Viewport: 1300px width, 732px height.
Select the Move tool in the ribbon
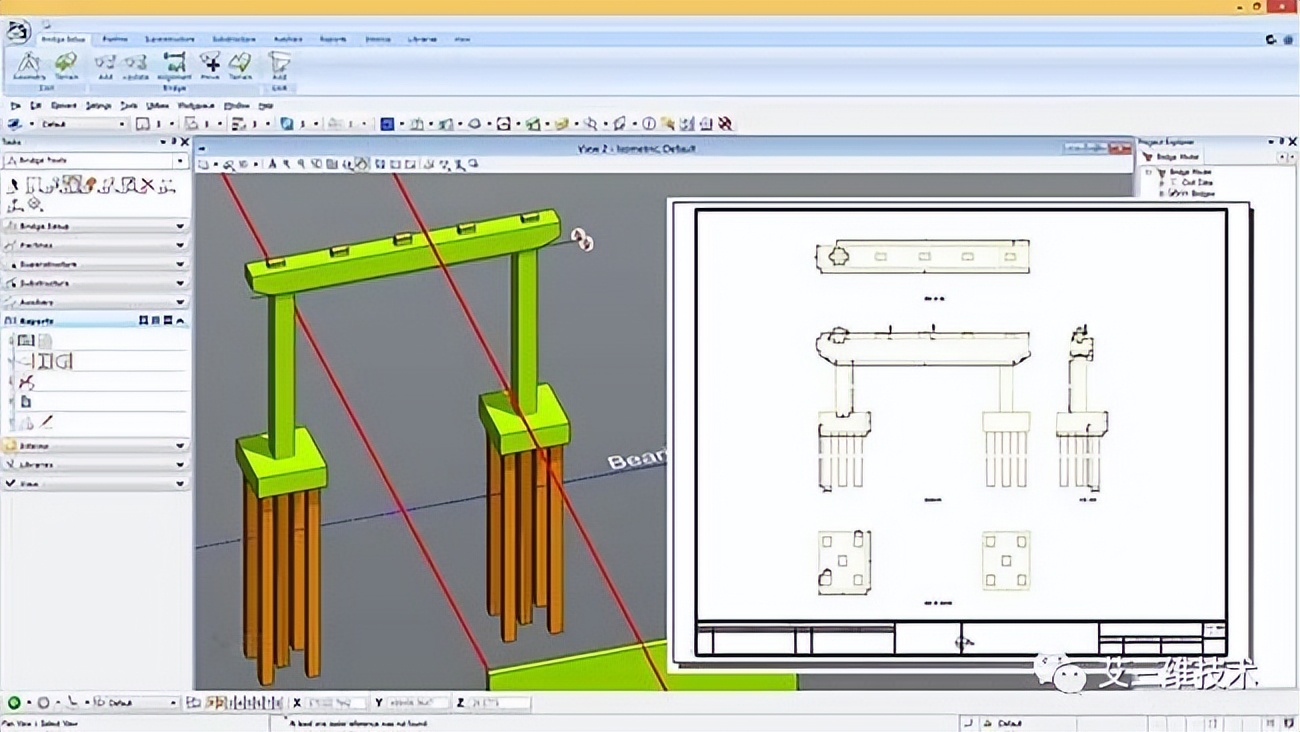(x=210, y=66)
